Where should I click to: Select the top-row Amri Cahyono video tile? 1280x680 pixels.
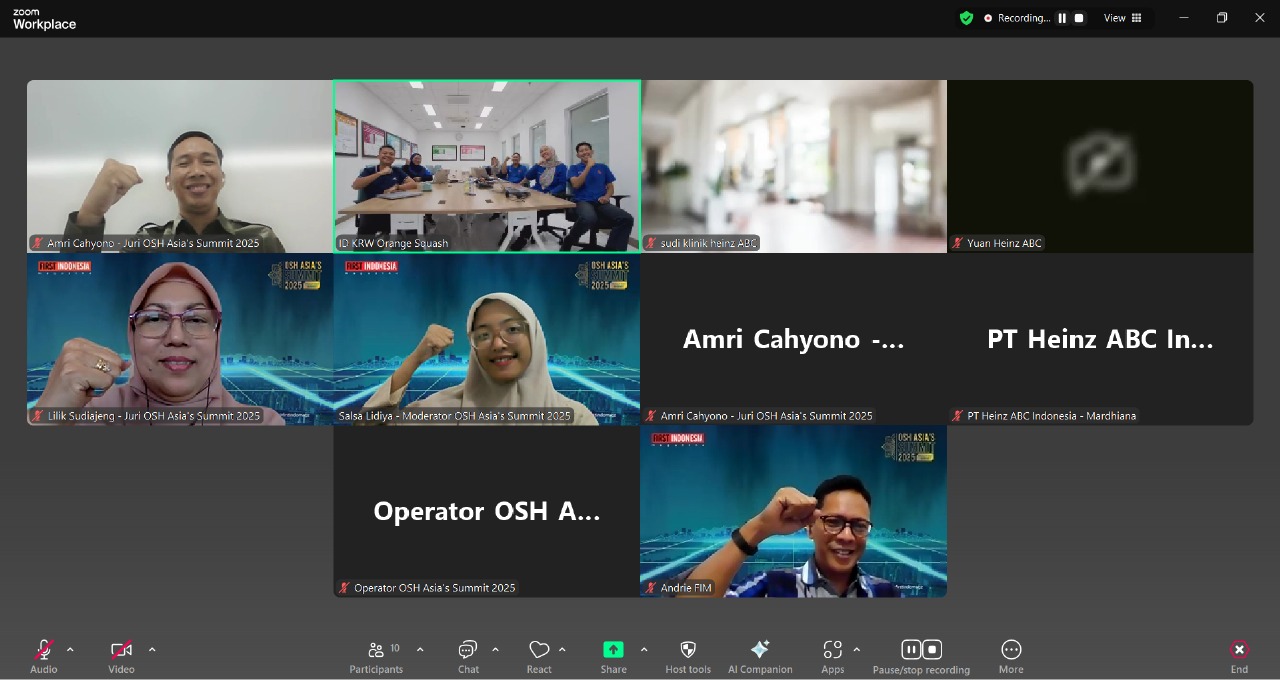pos(180,166)
